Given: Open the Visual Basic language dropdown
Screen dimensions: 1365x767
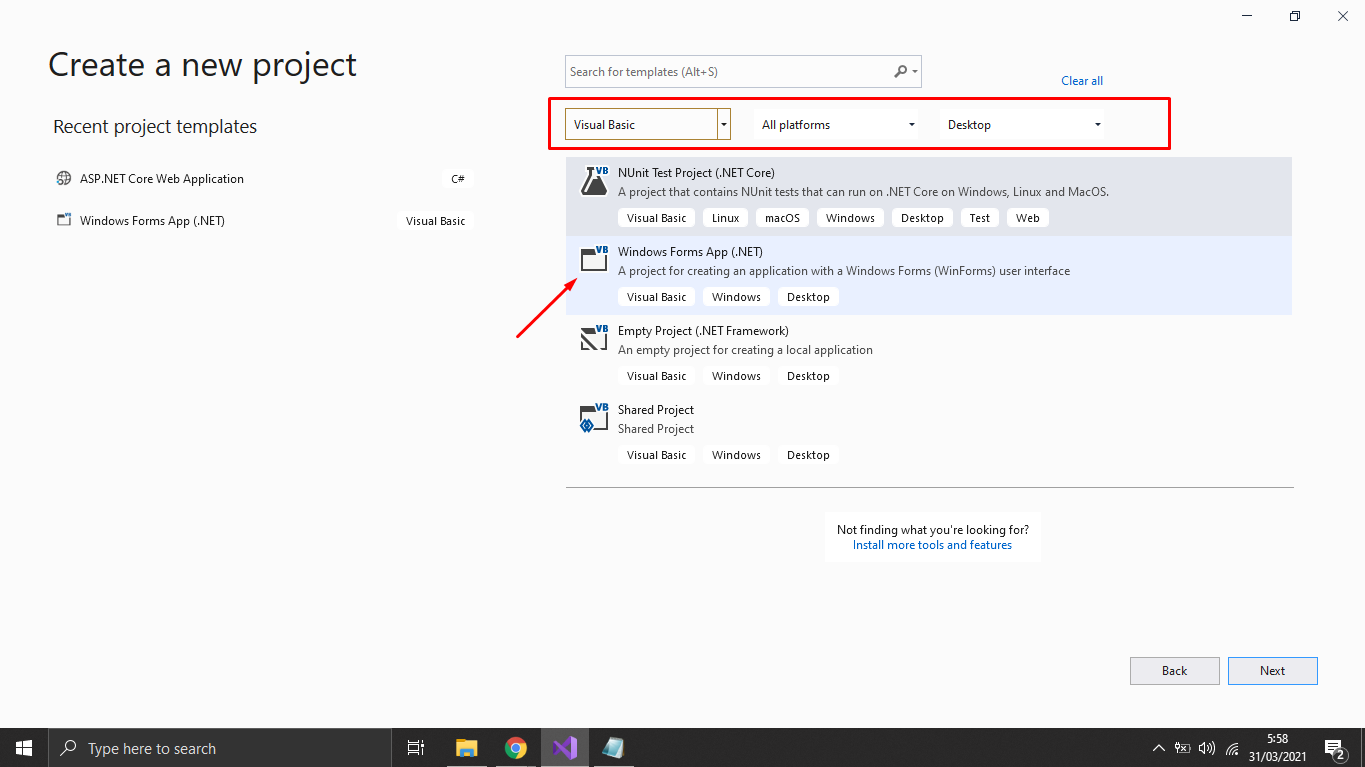Looking at the screenshot, I should 723,123.
